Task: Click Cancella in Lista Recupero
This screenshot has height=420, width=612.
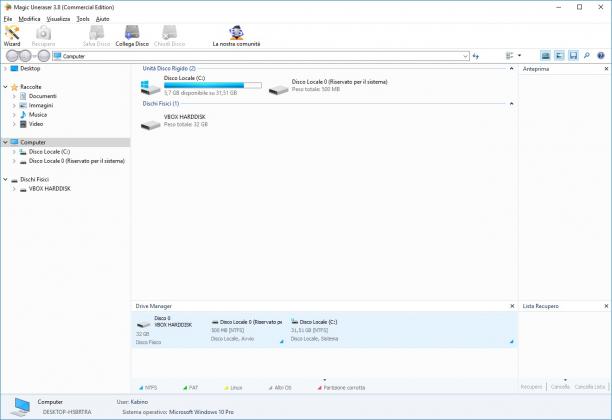Action: tap(560, 387)
